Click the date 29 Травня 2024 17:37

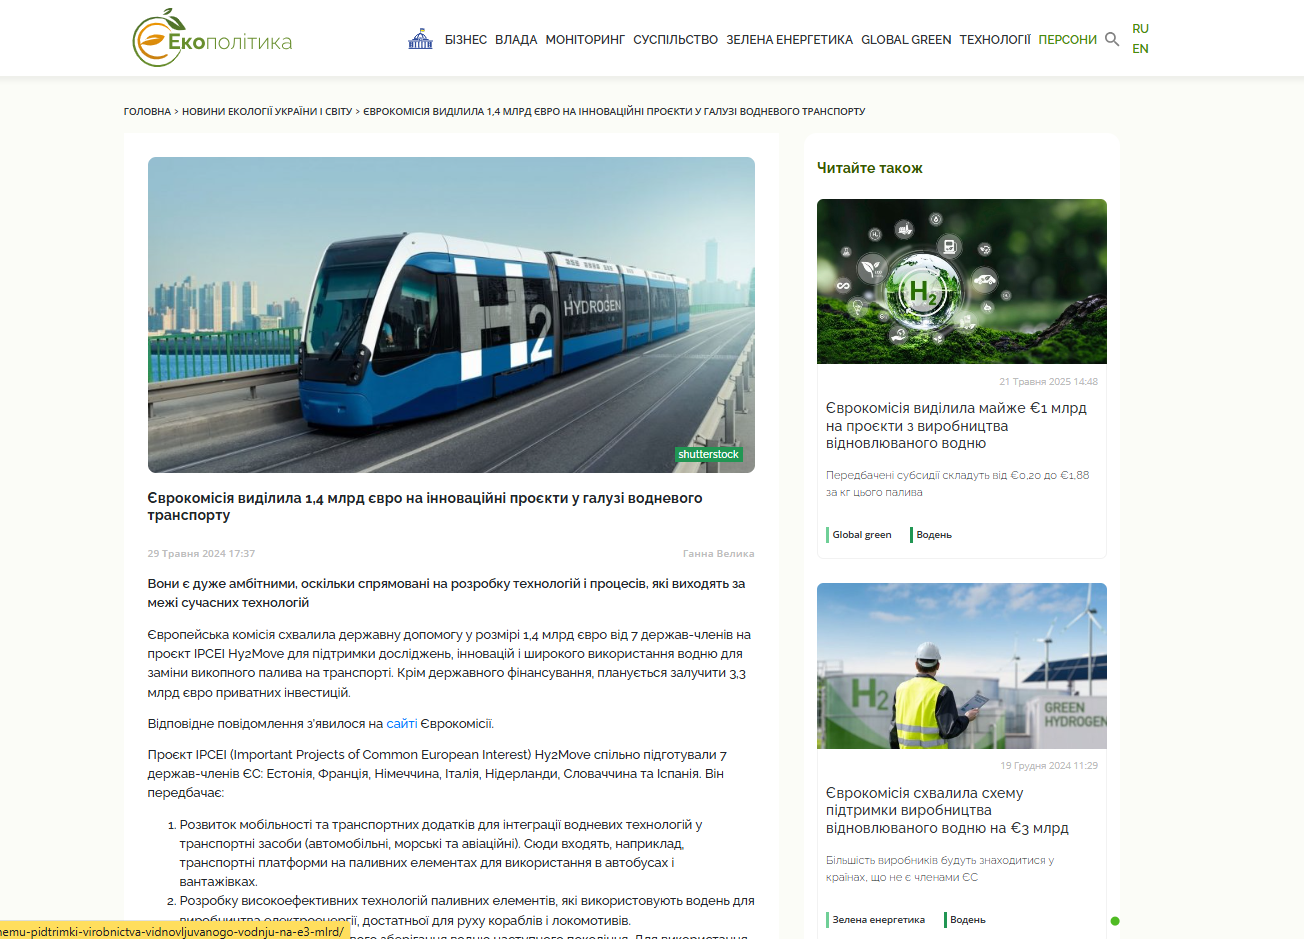201,554
